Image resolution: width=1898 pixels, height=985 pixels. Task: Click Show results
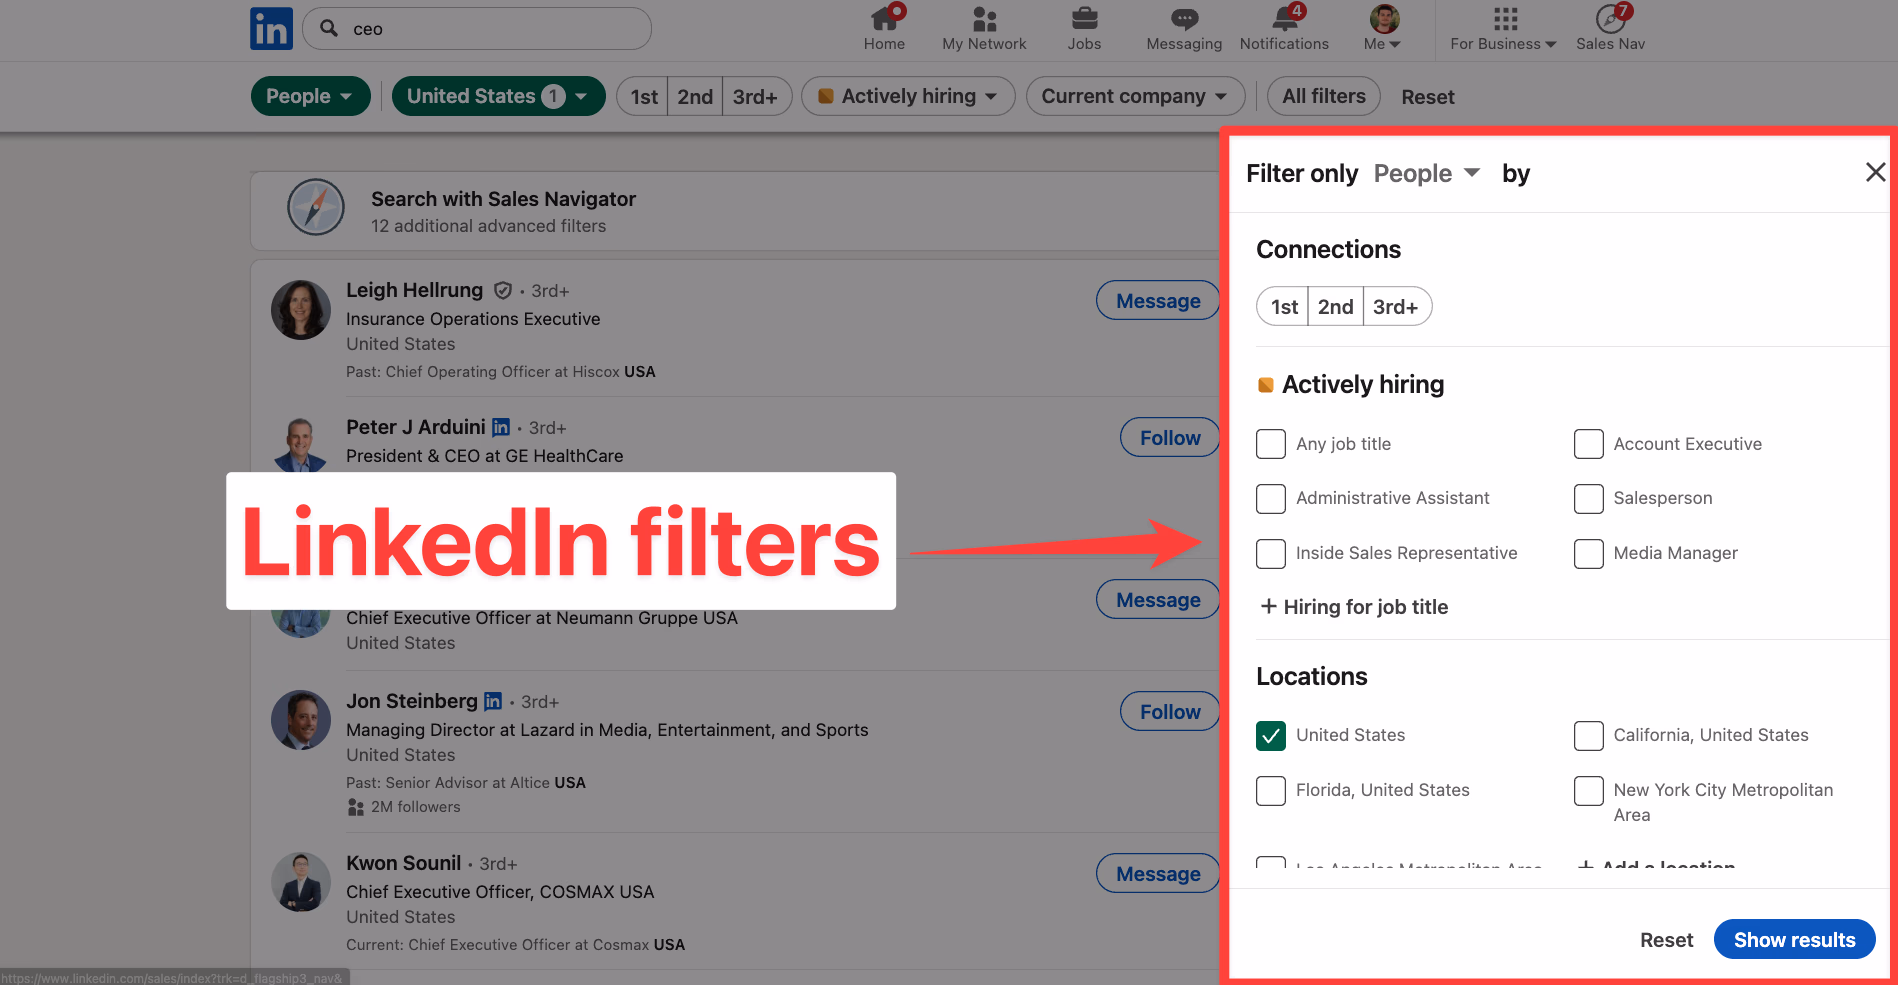point(1794,940)
